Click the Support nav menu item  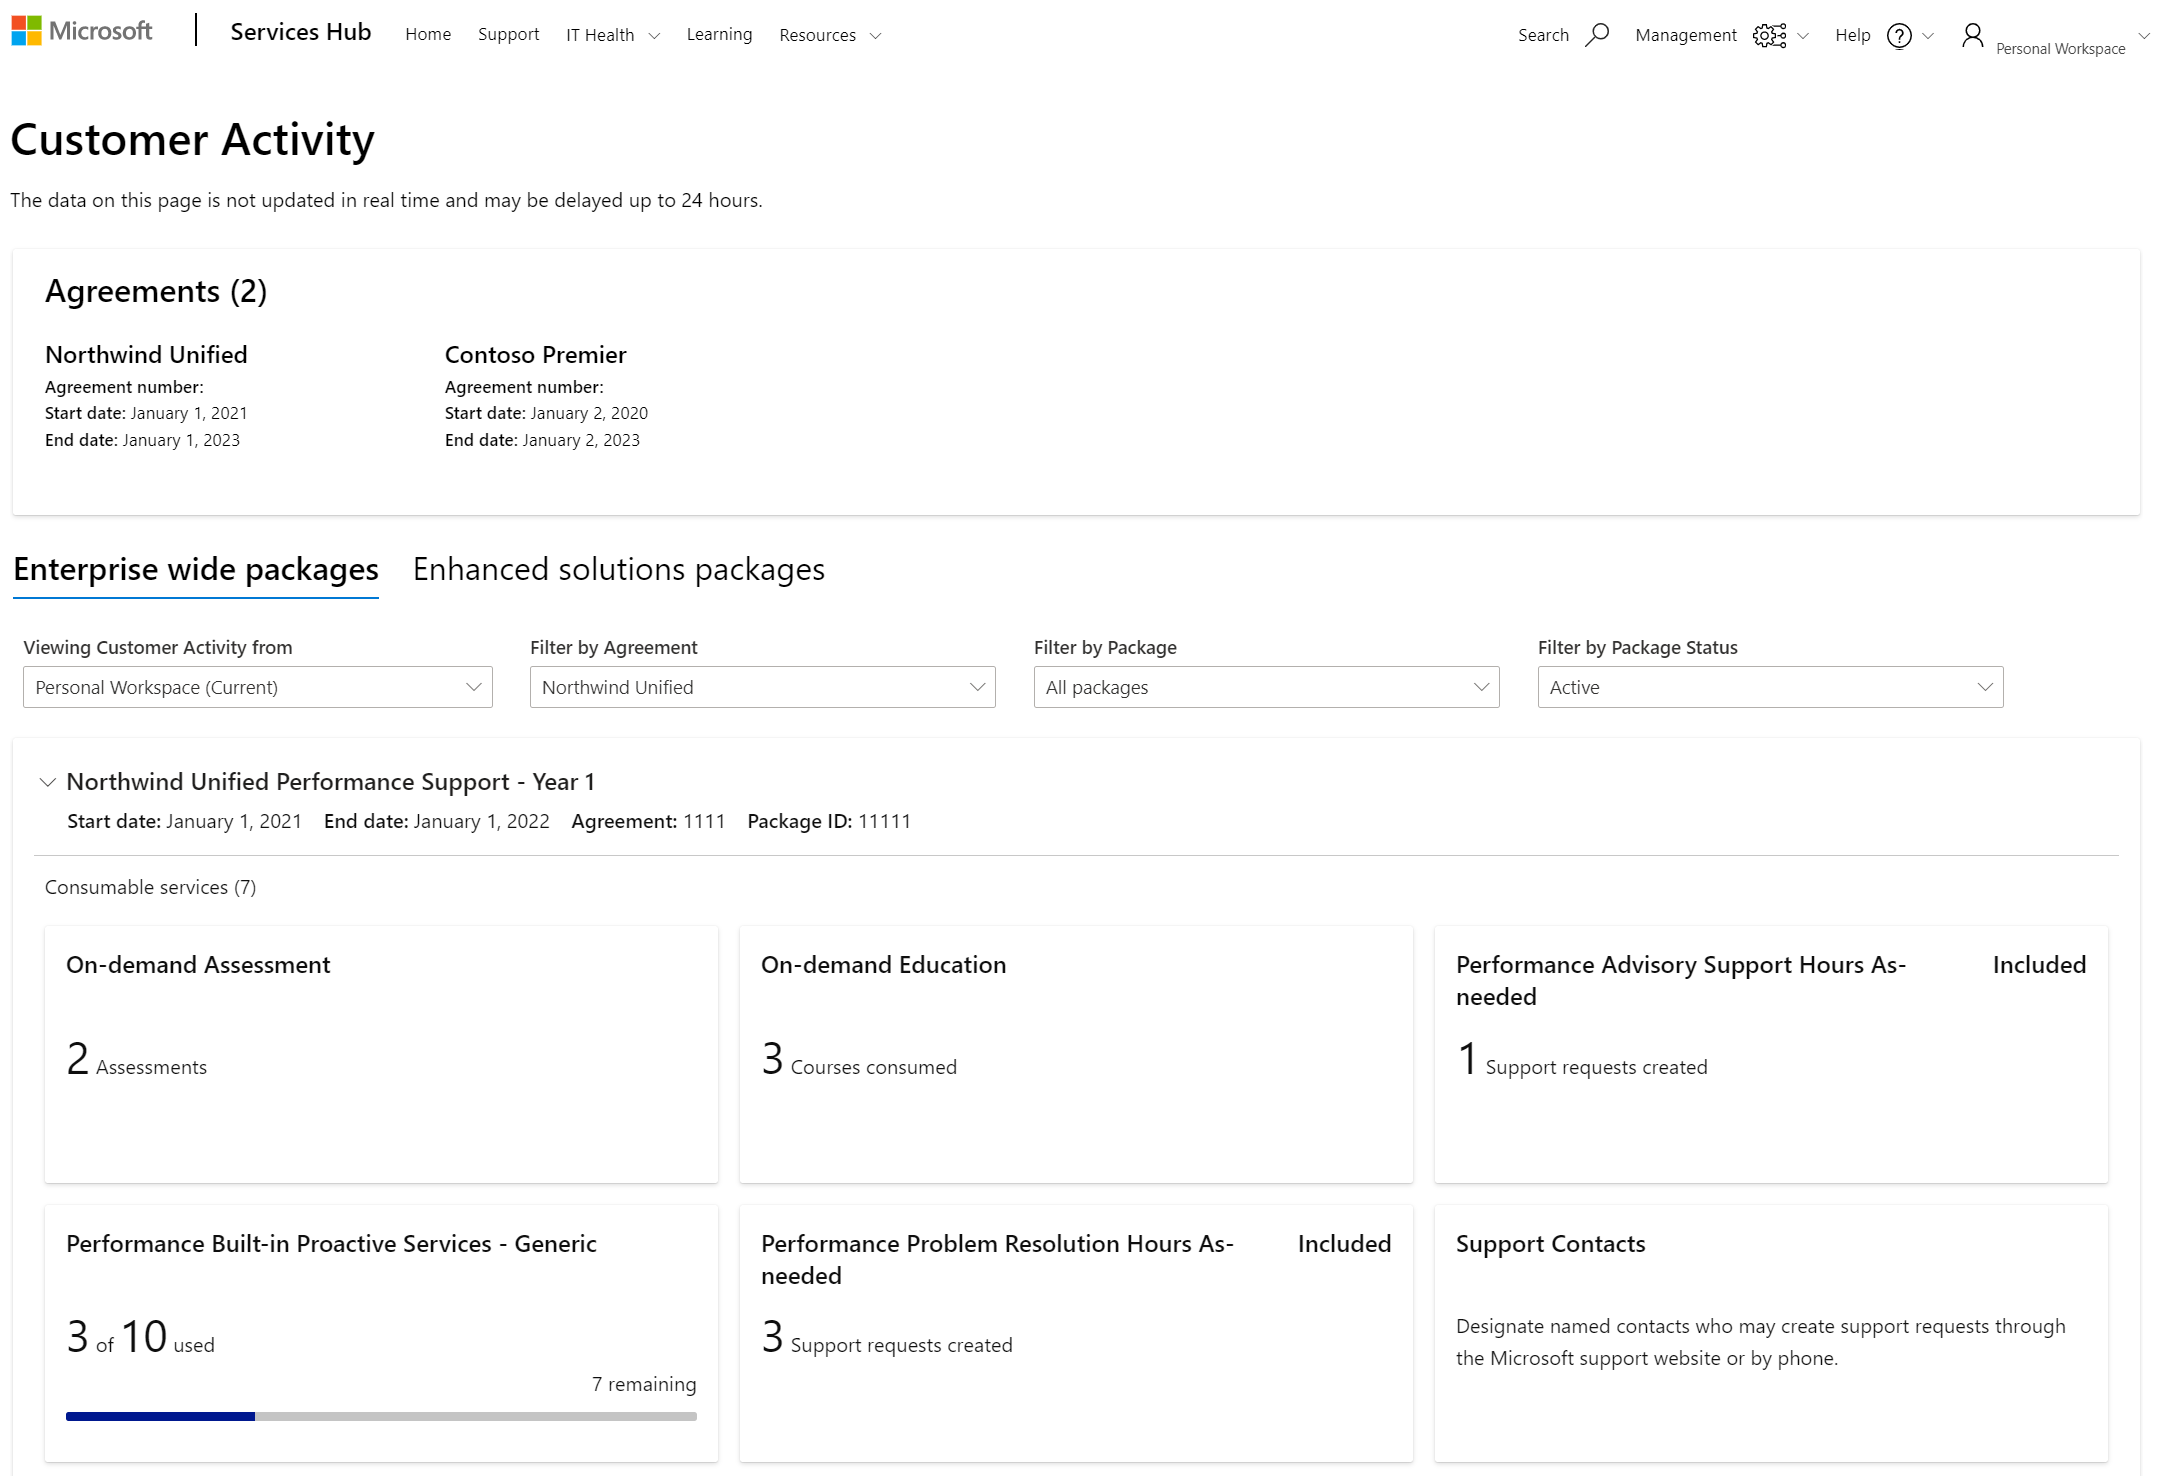[507, 33]
